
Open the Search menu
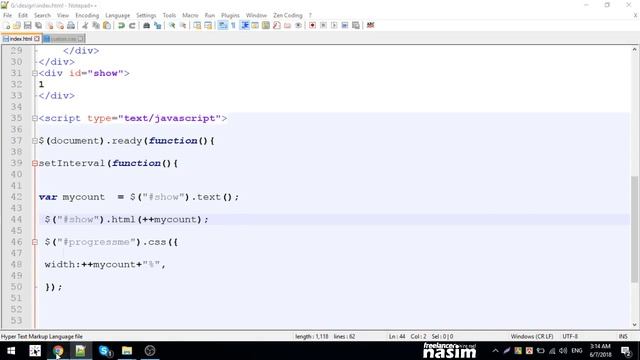coord(42,15)
